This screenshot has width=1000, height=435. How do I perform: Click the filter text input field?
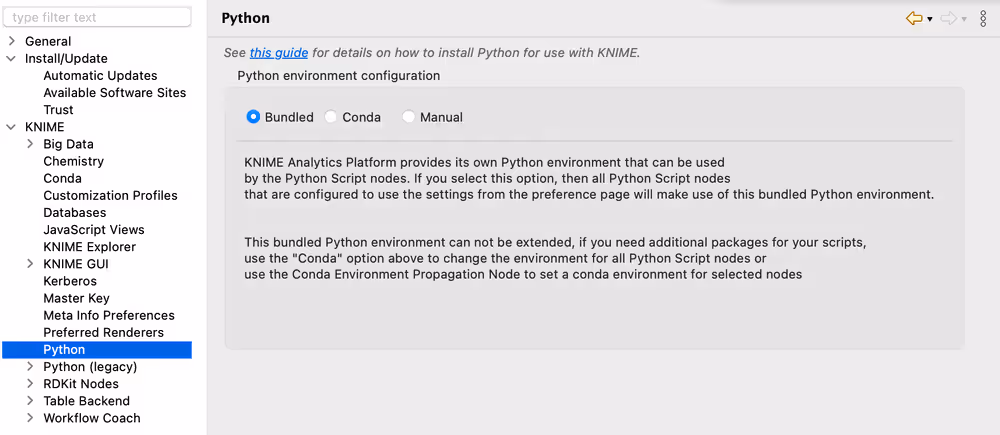(96, 17)
